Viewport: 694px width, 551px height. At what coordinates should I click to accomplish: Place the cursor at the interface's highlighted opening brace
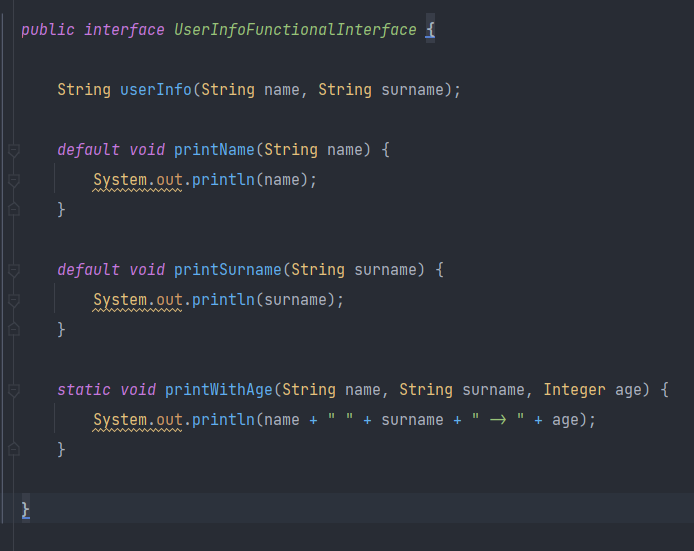pyautogui.click(x=430, y=30)
